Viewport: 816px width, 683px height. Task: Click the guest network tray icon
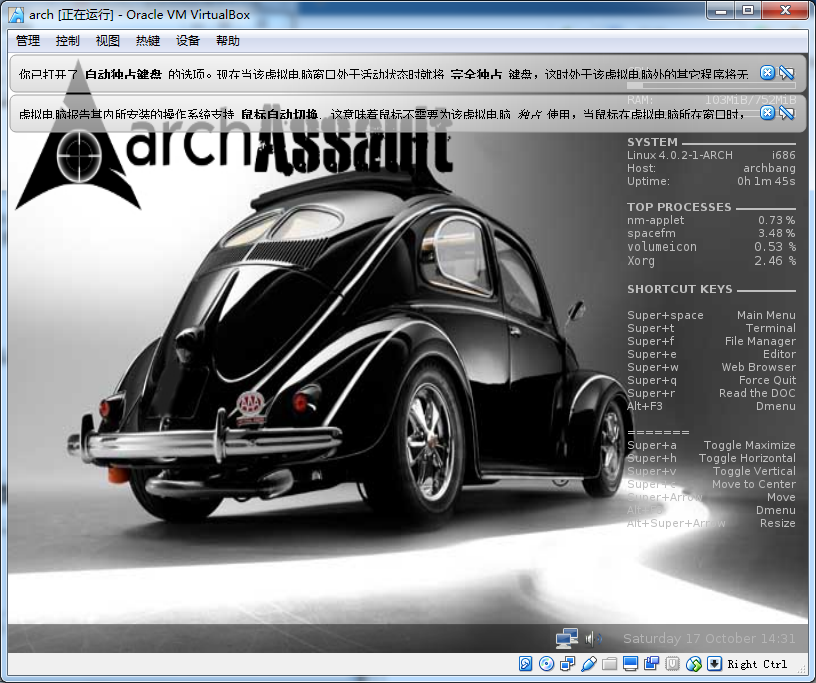pos(567,638)
